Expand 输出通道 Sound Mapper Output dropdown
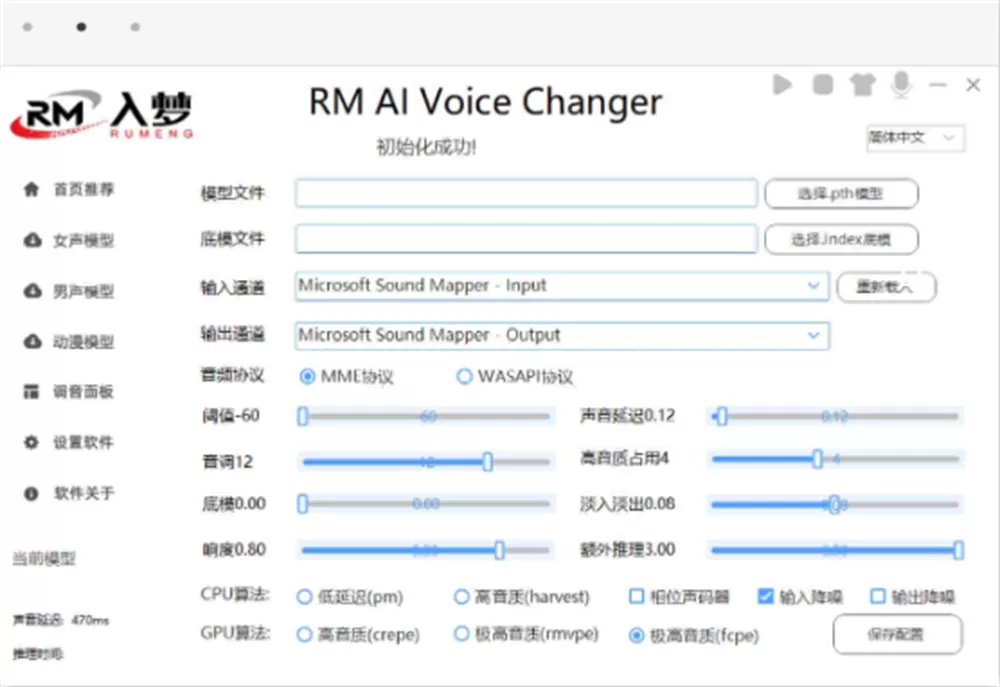The height and width of the screenshot is (687, 1000). pyautogui.click(x=562, y=336)
